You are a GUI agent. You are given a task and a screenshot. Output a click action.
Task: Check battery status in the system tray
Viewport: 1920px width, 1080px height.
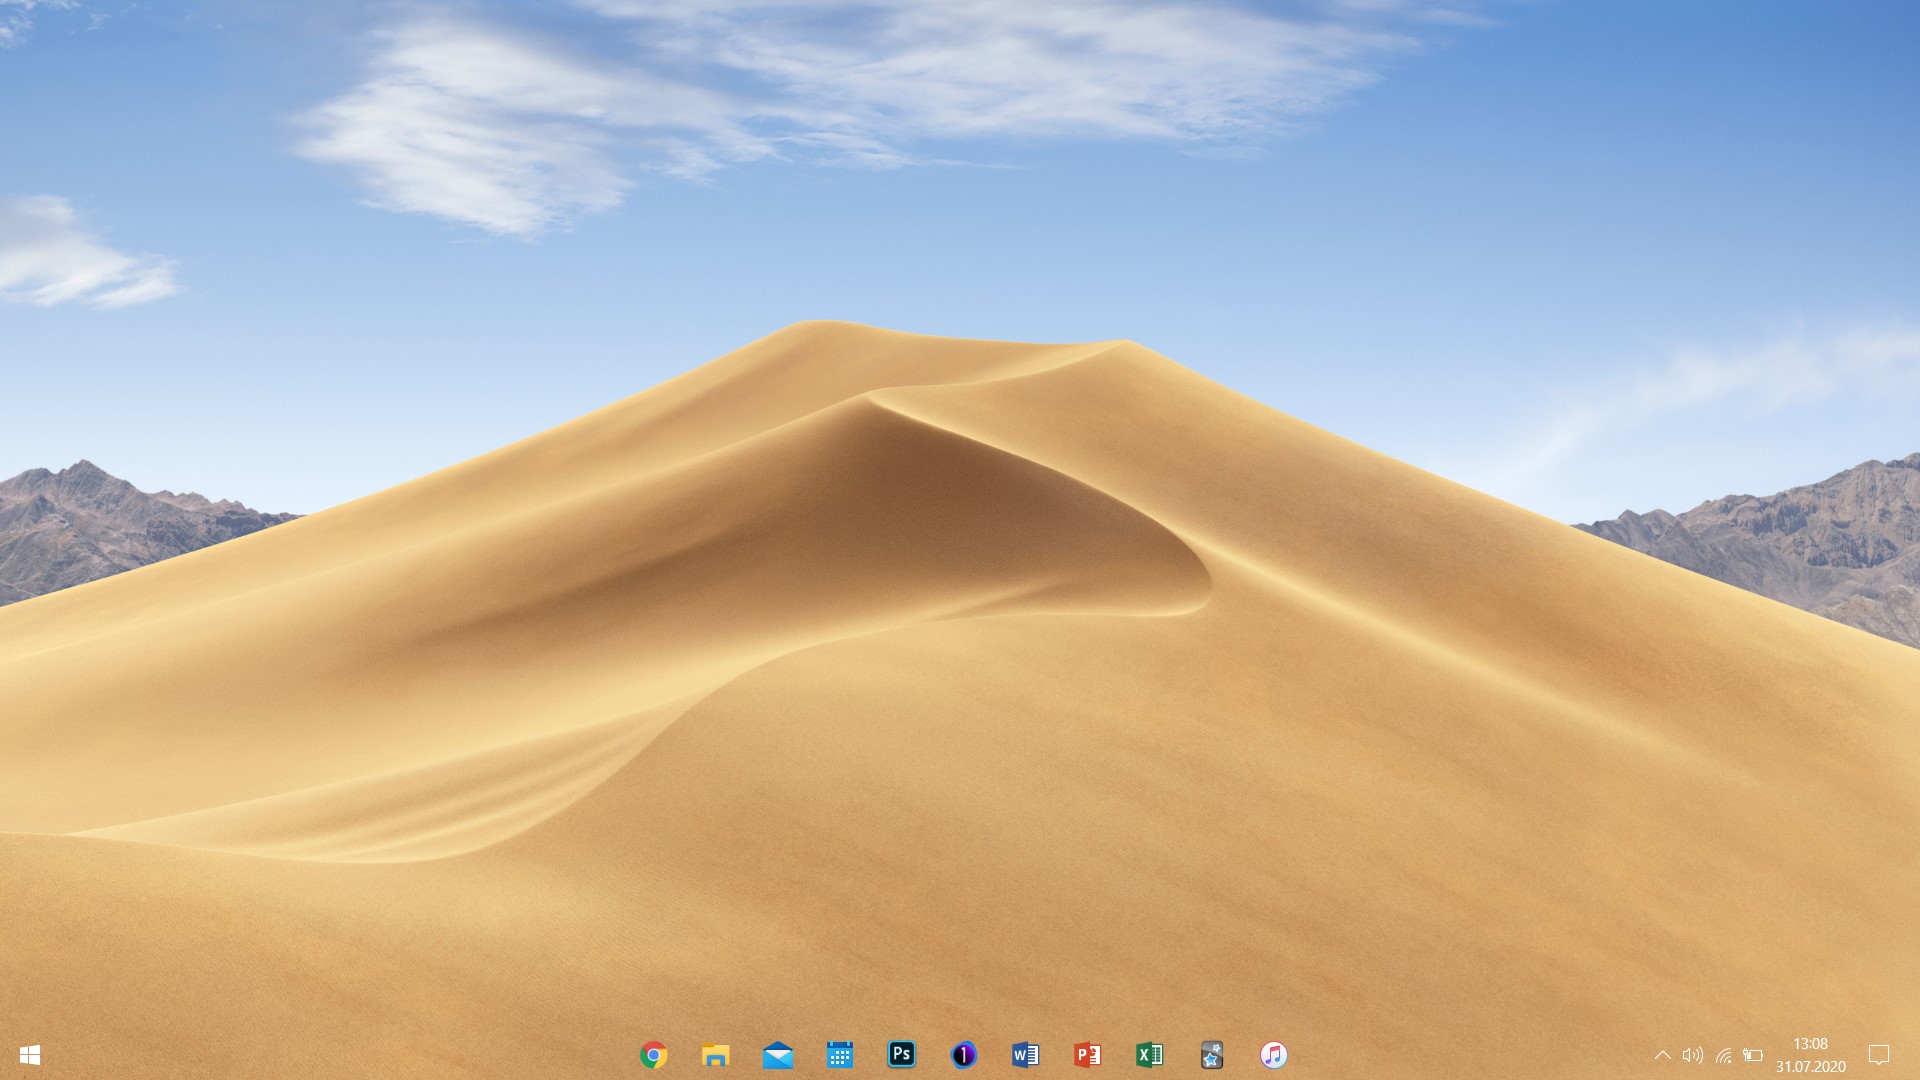point(1751,1055)
